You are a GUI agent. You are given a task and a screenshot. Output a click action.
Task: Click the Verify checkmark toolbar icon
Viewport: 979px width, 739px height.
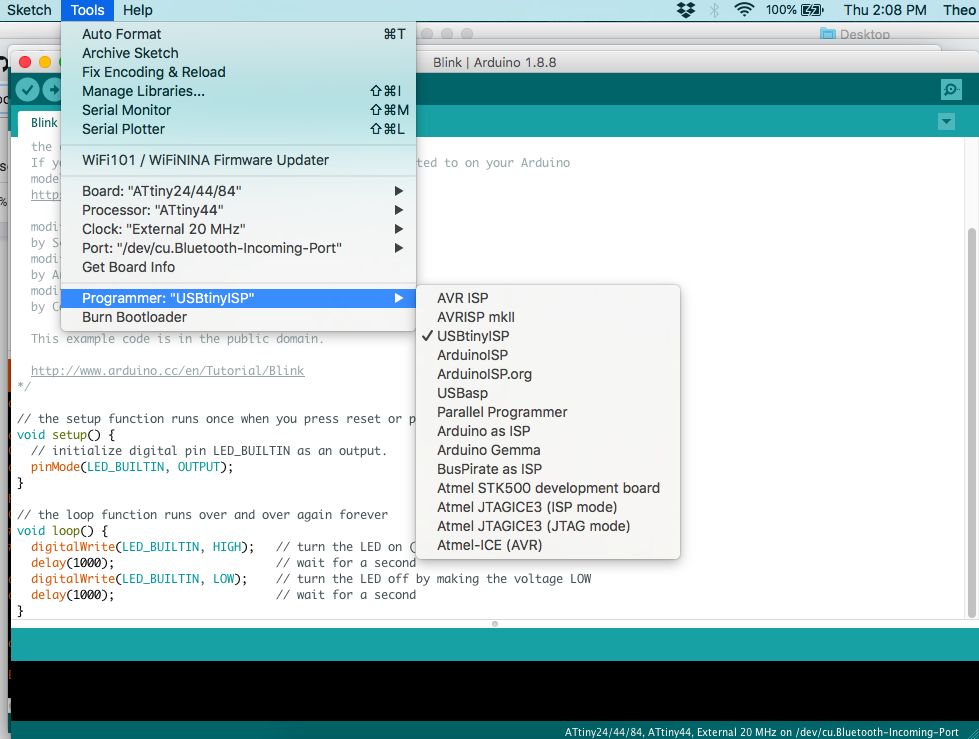[x=27, y=90]
